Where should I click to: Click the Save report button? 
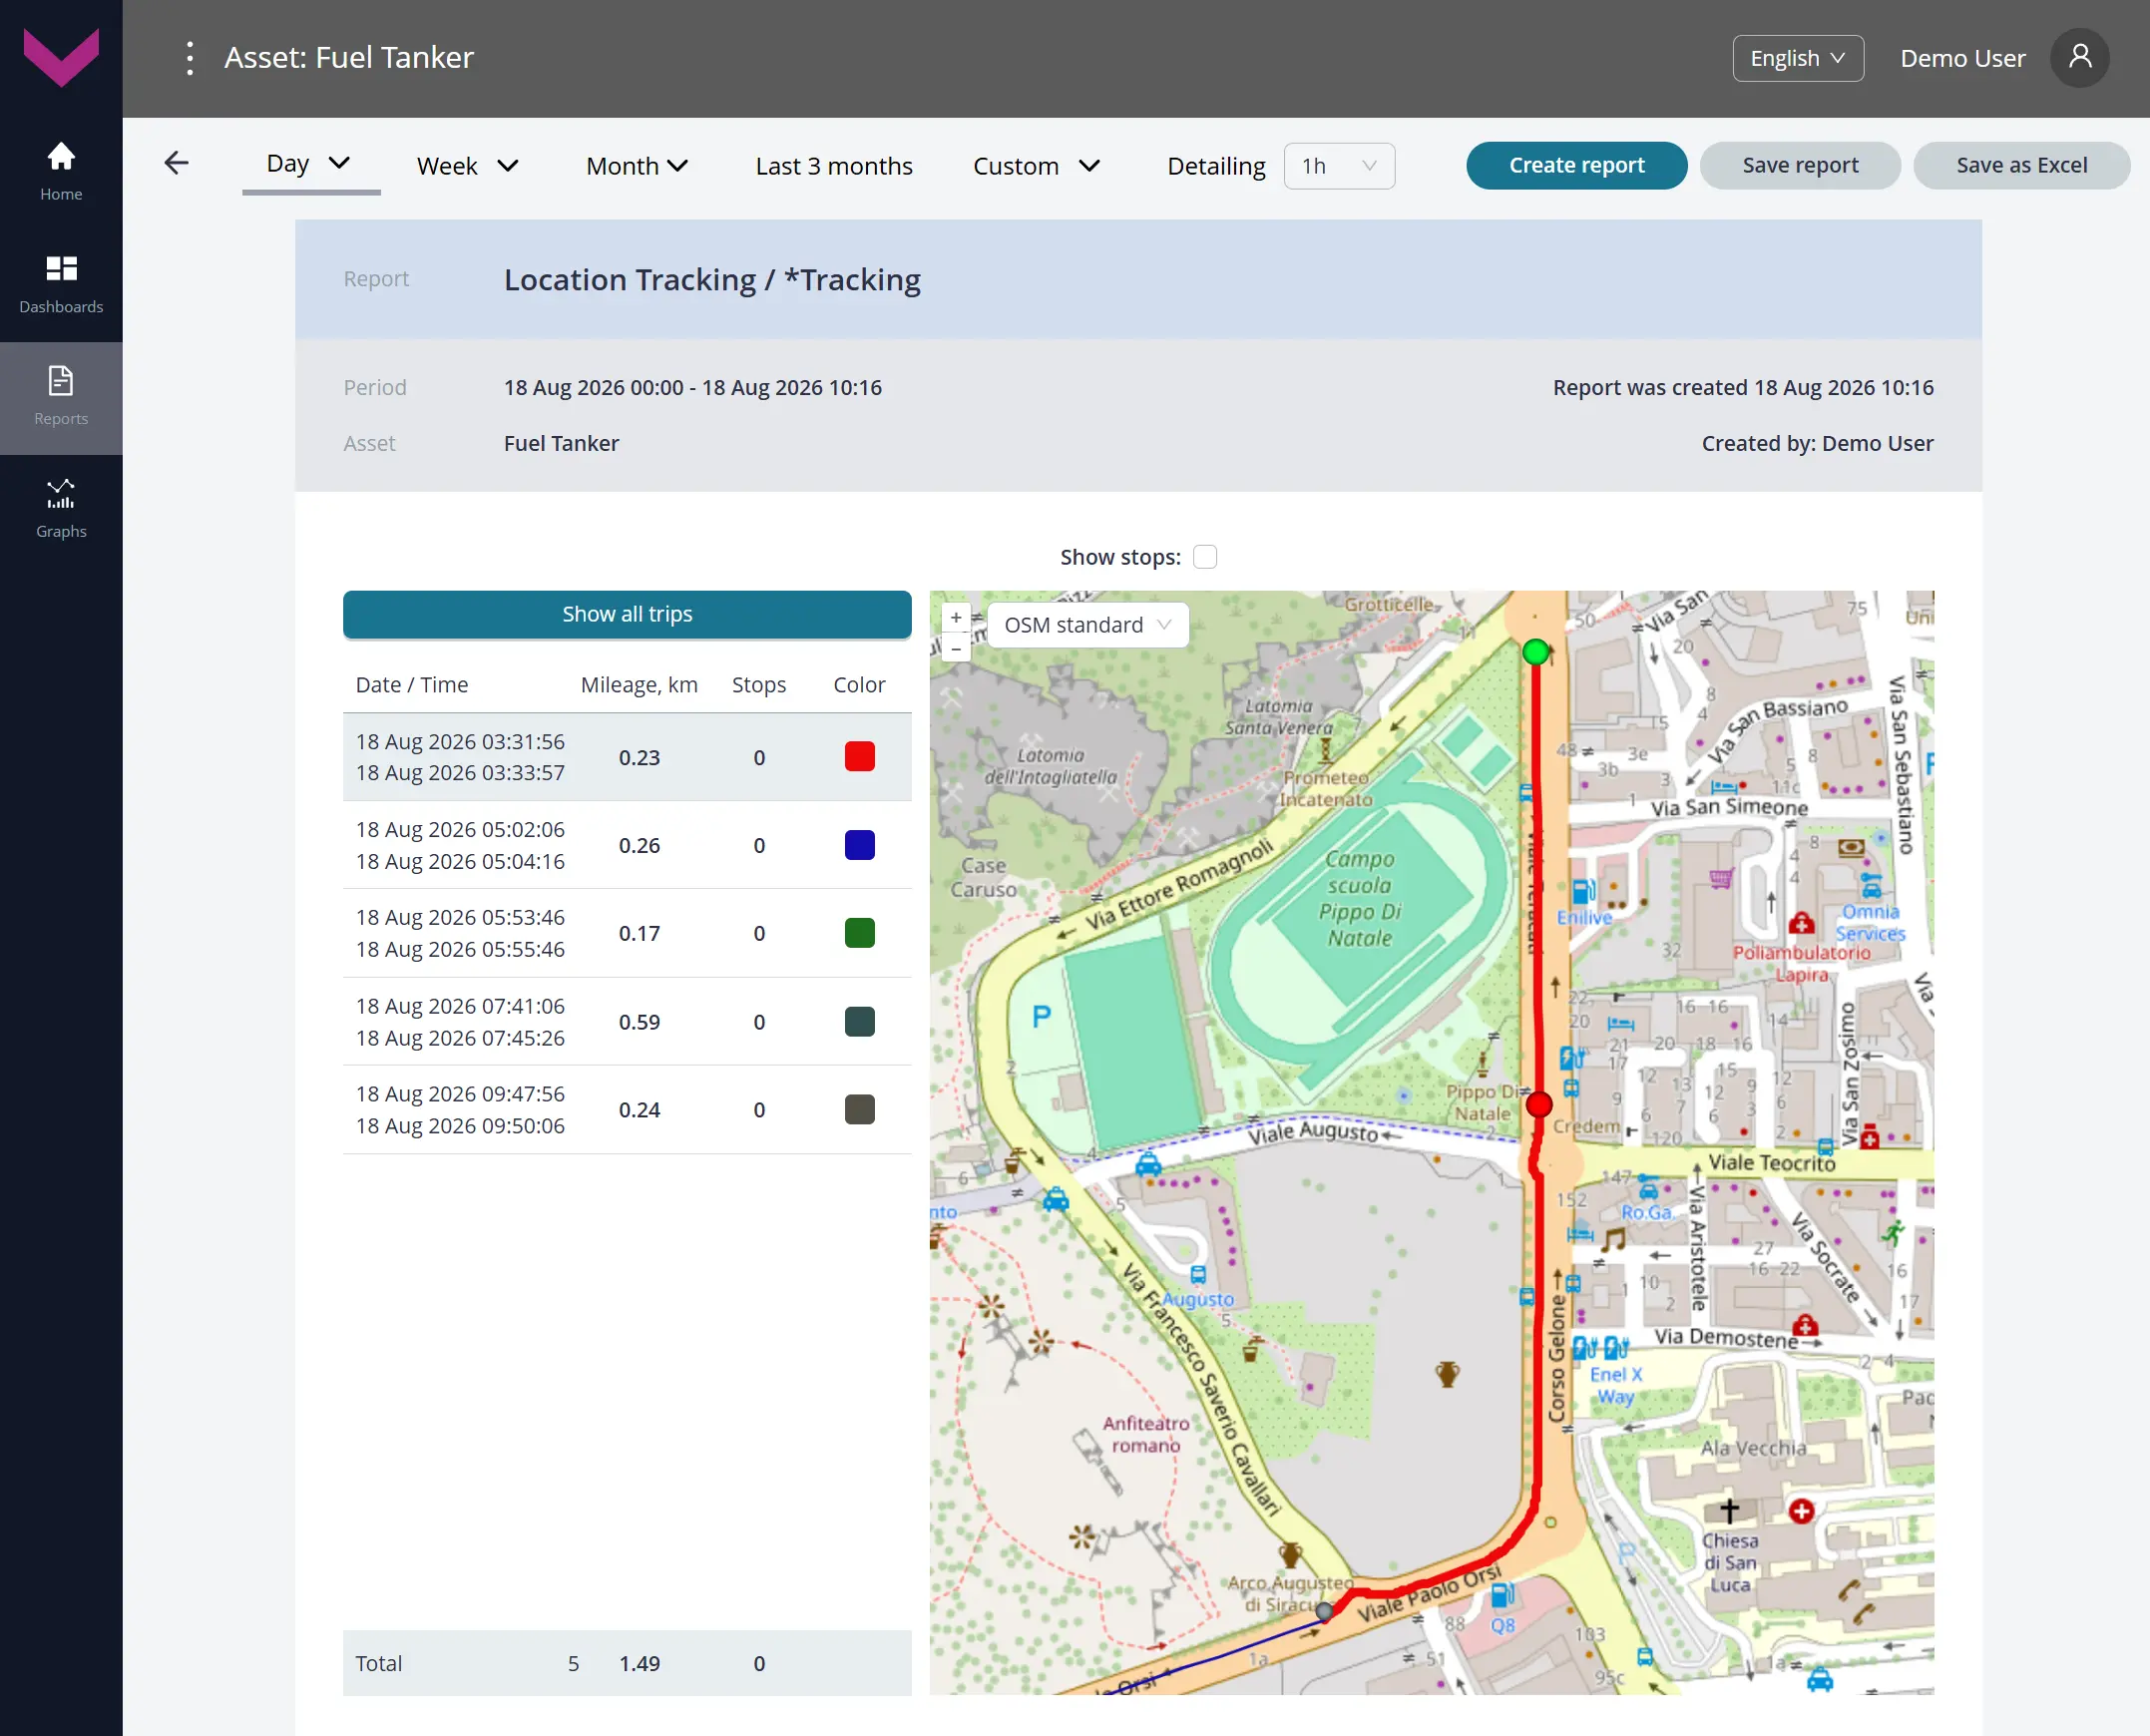tap(1800, 165)
